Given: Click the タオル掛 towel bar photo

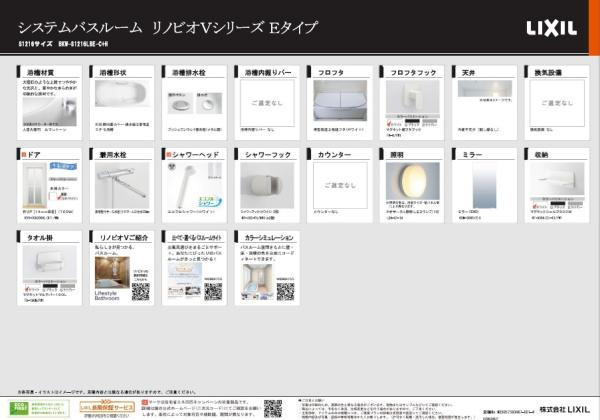Looking at the screenshot, I should 49,262.
